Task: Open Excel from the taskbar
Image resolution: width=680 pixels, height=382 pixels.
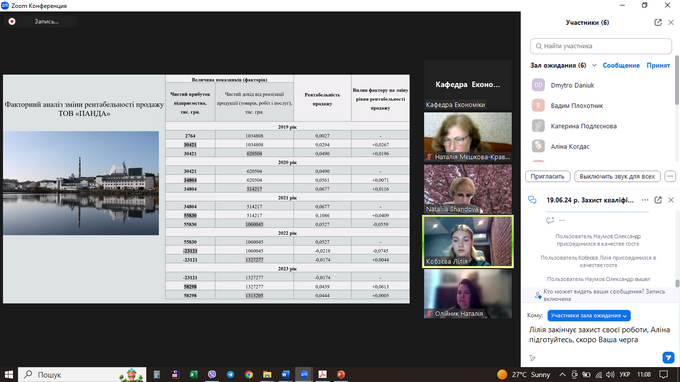Action: point(193,375)
